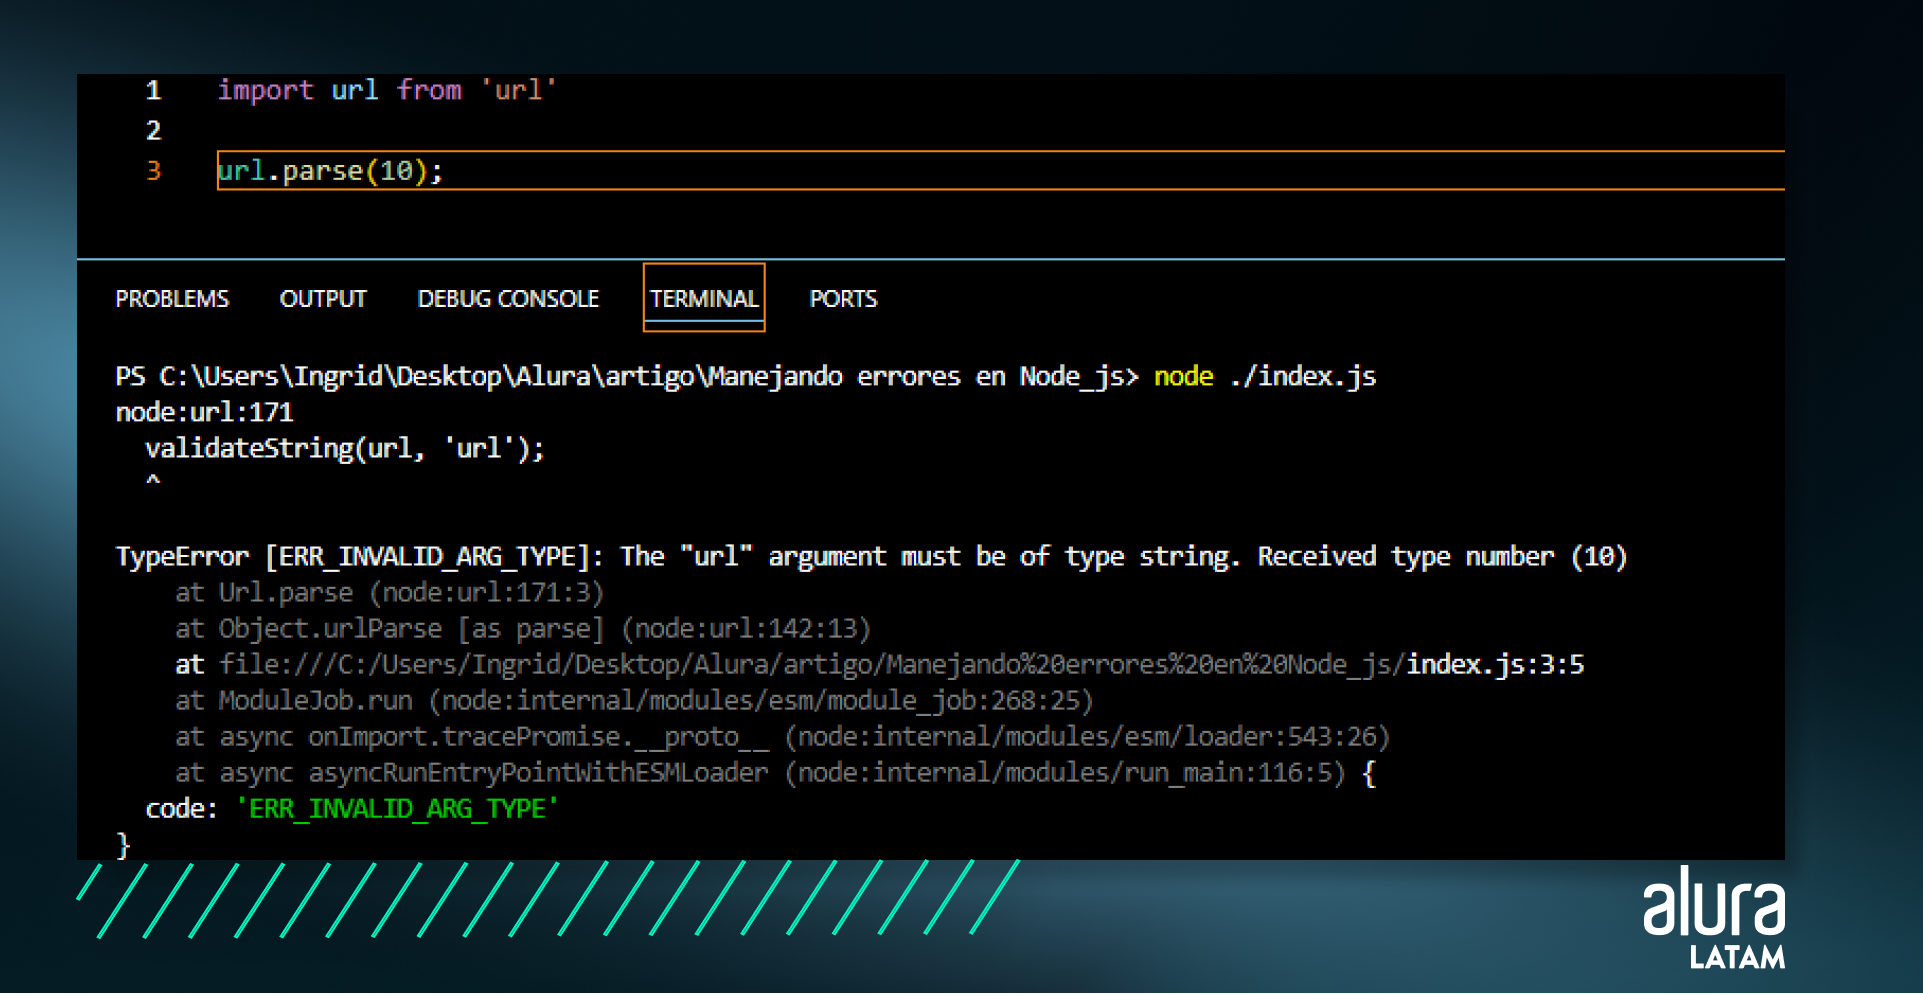Open the DEBUG CONSOLE tab
The height and width of the screenshot is (995, 1923).
(508, 299)
